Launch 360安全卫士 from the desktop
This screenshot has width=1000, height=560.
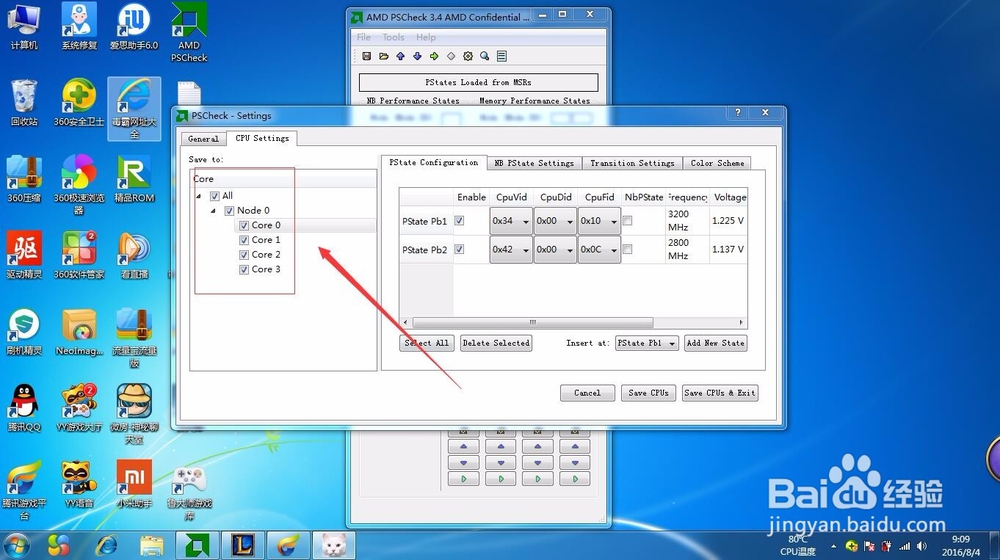[x=79, y=103]
